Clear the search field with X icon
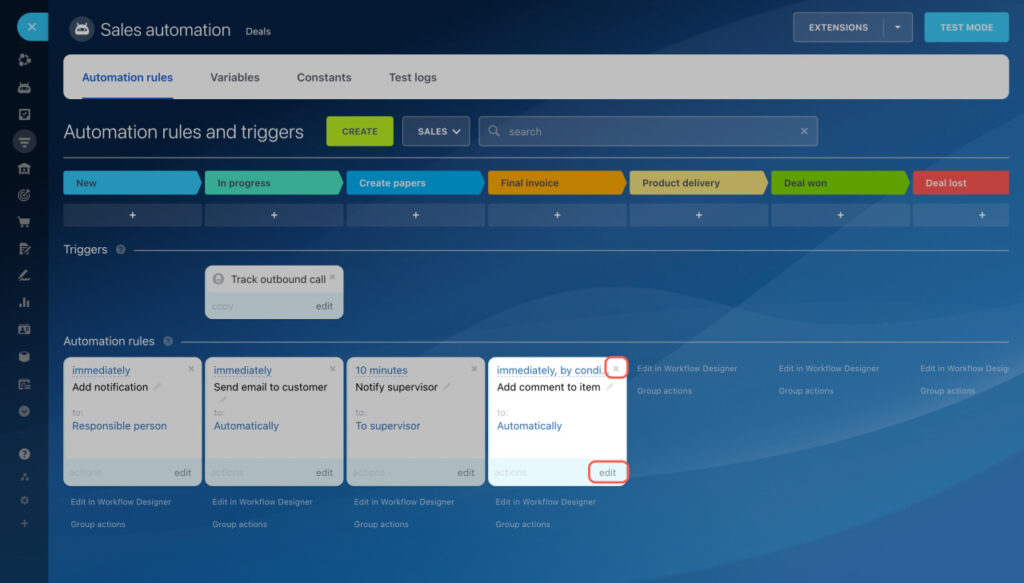 click(x=804, y=131)
